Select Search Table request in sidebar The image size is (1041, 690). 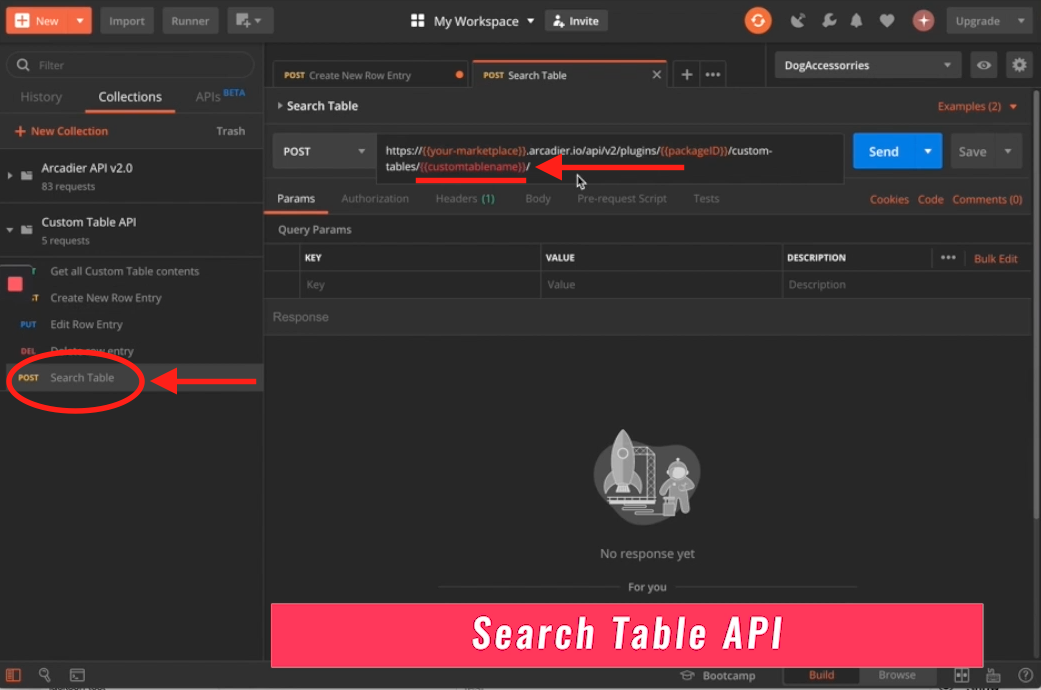pyautogui.click(x=131, y=377)
